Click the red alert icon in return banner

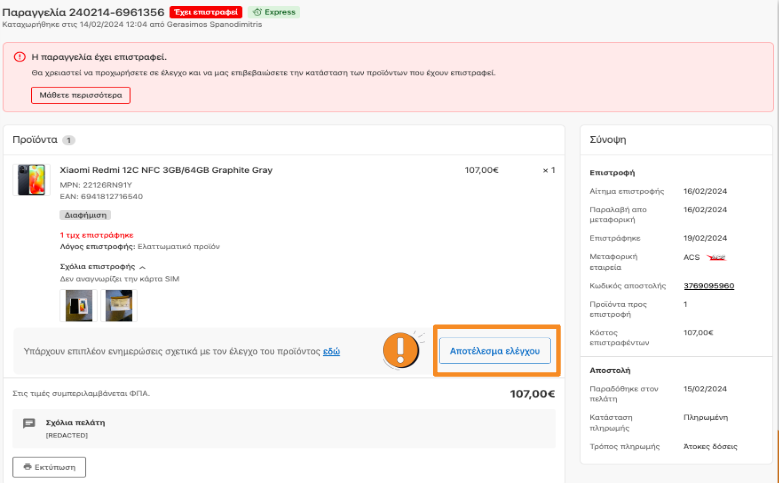[19, 57]
